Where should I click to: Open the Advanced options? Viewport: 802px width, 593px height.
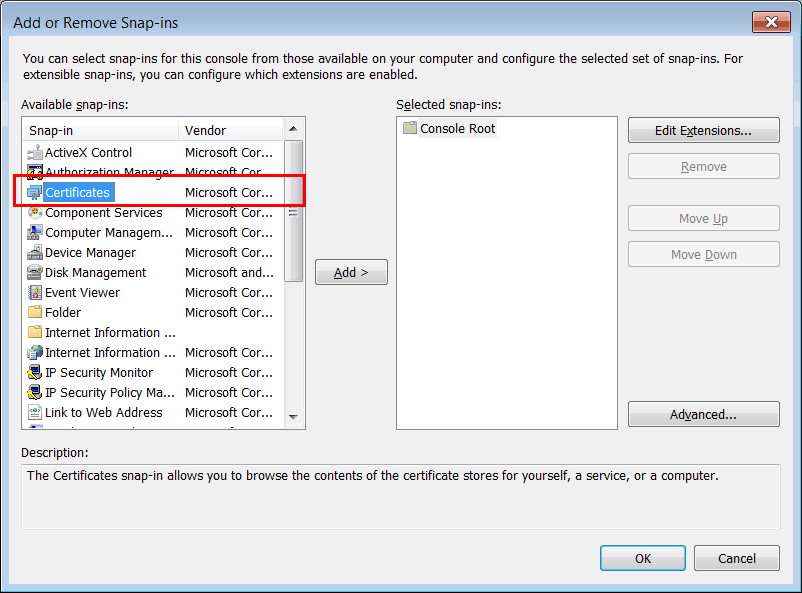pos(703,414)
